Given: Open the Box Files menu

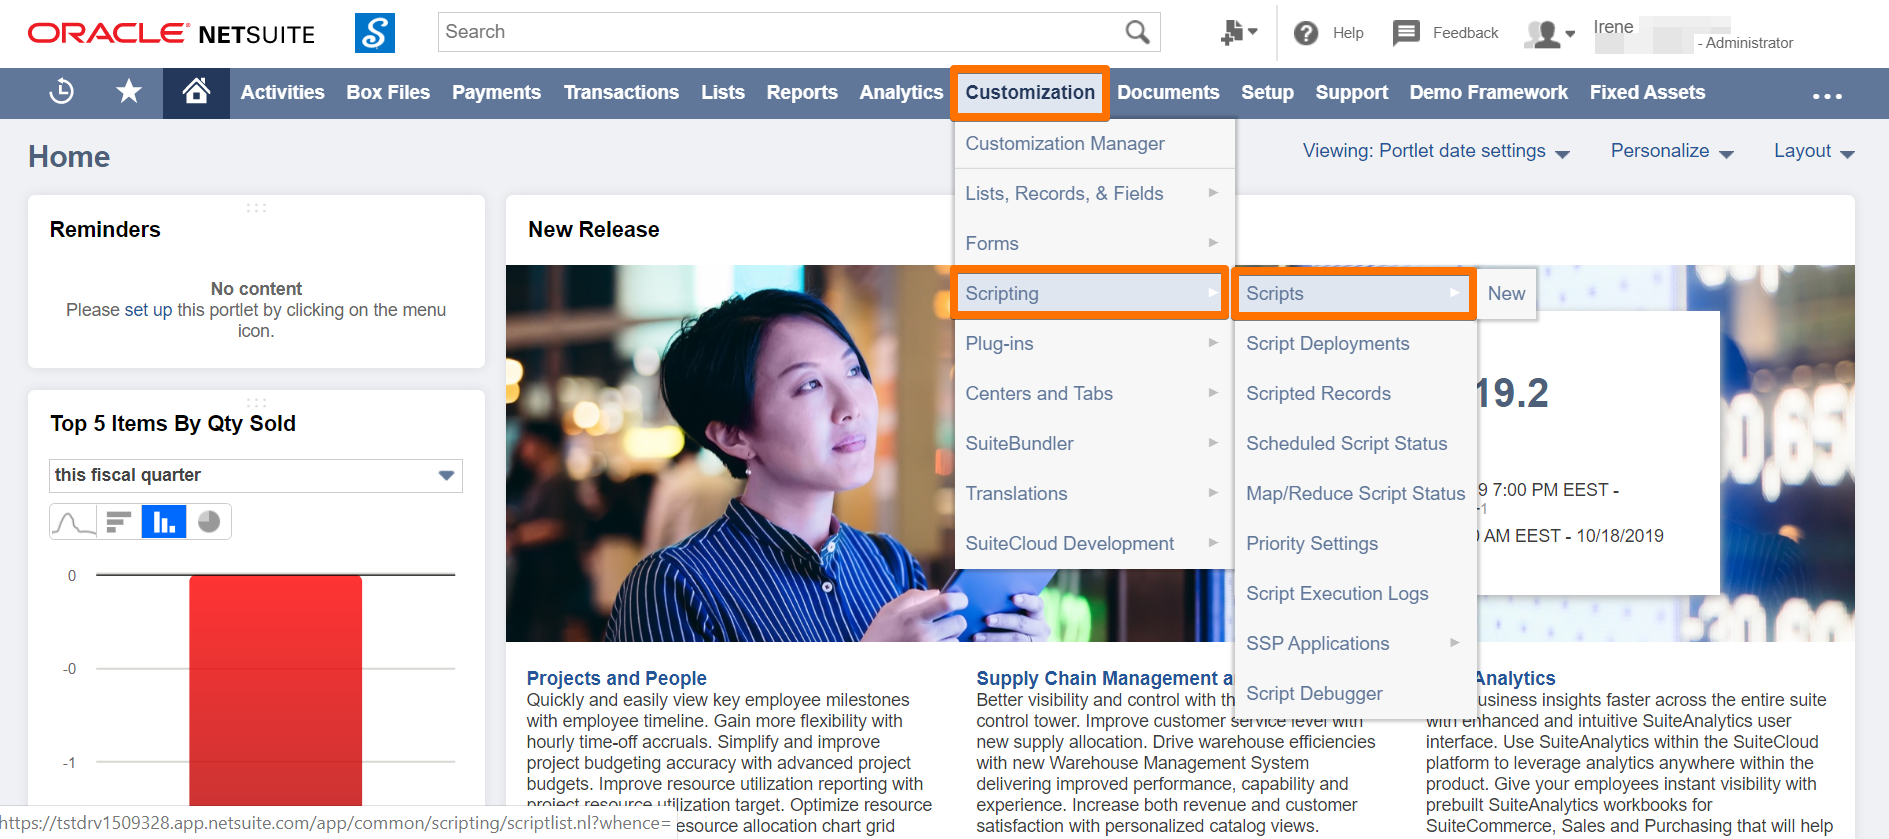Looking at the screenshot, I should point(388,93).
